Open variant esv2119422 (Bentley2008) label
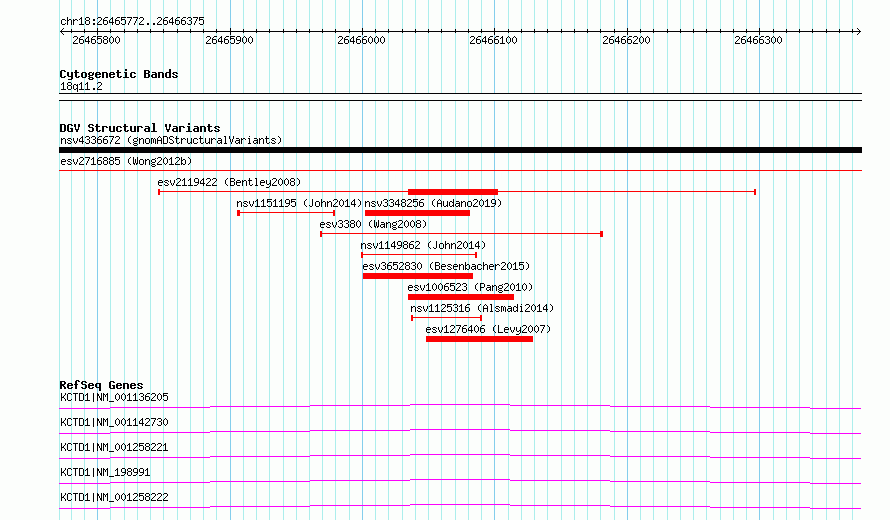This screenshot has height=520, width=890. tap(229, 182)
